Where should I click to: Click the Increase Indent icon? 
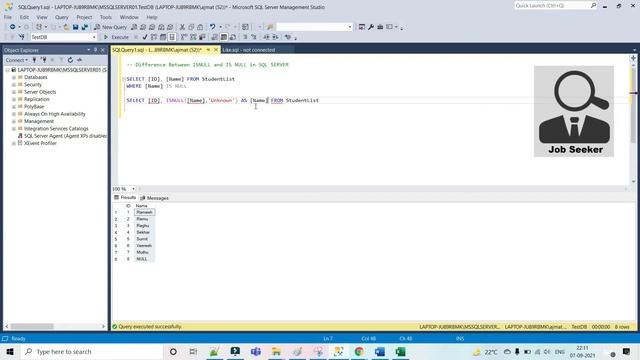[x=275, y=37]
